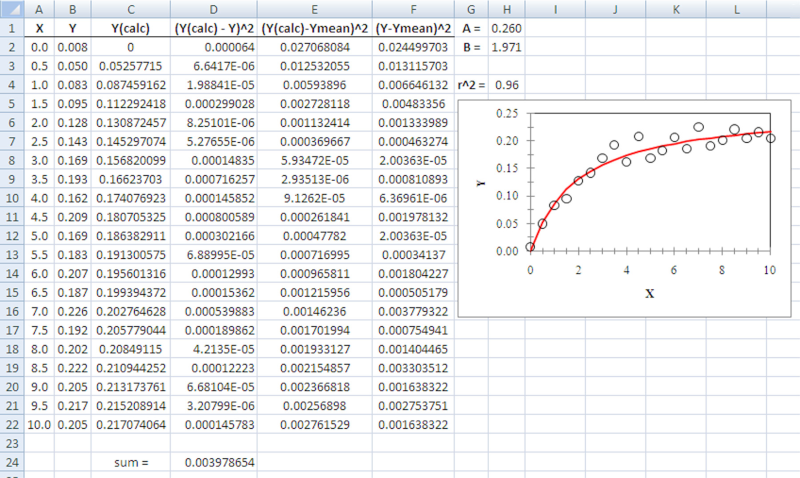
Task: Select cell containing 0.027068084
Action: 315,47
